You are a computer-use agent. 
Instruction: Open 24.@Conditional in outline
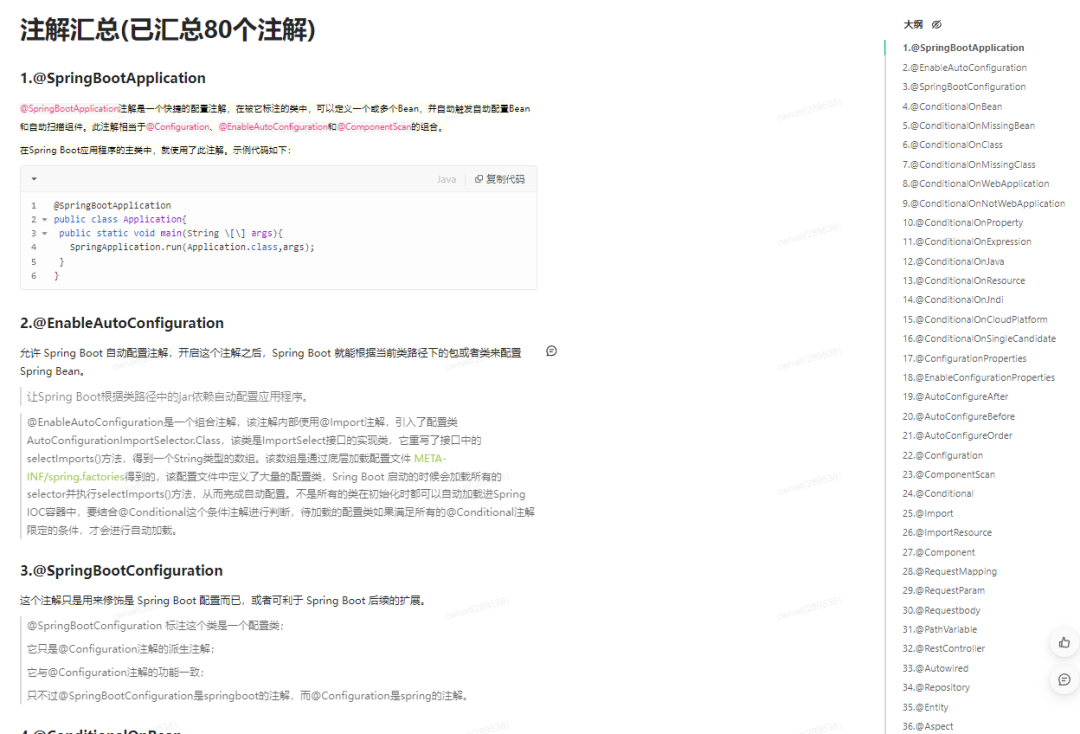pyautogui.click(x=937, y=494)
